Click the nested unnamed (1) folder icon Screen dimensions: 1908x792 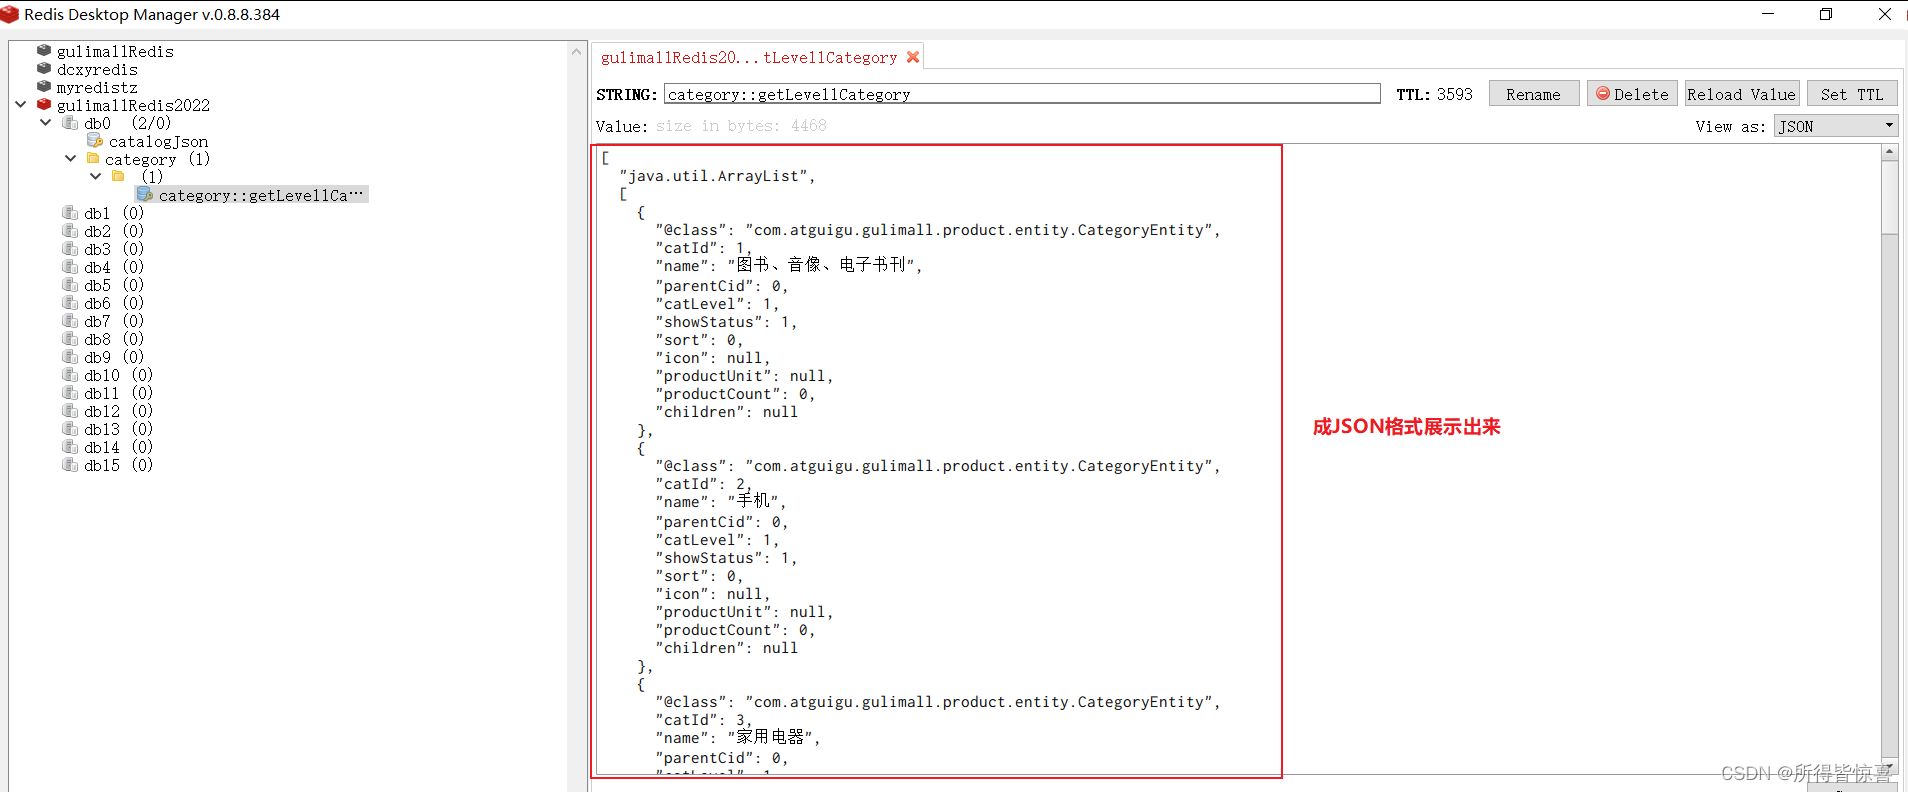coord(118,176)
